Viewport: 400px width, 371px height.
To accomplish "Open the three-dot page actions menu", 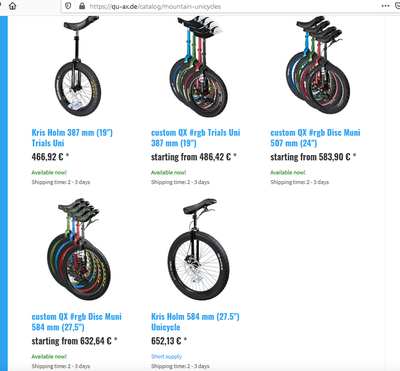I will click(x=385, y=6).
